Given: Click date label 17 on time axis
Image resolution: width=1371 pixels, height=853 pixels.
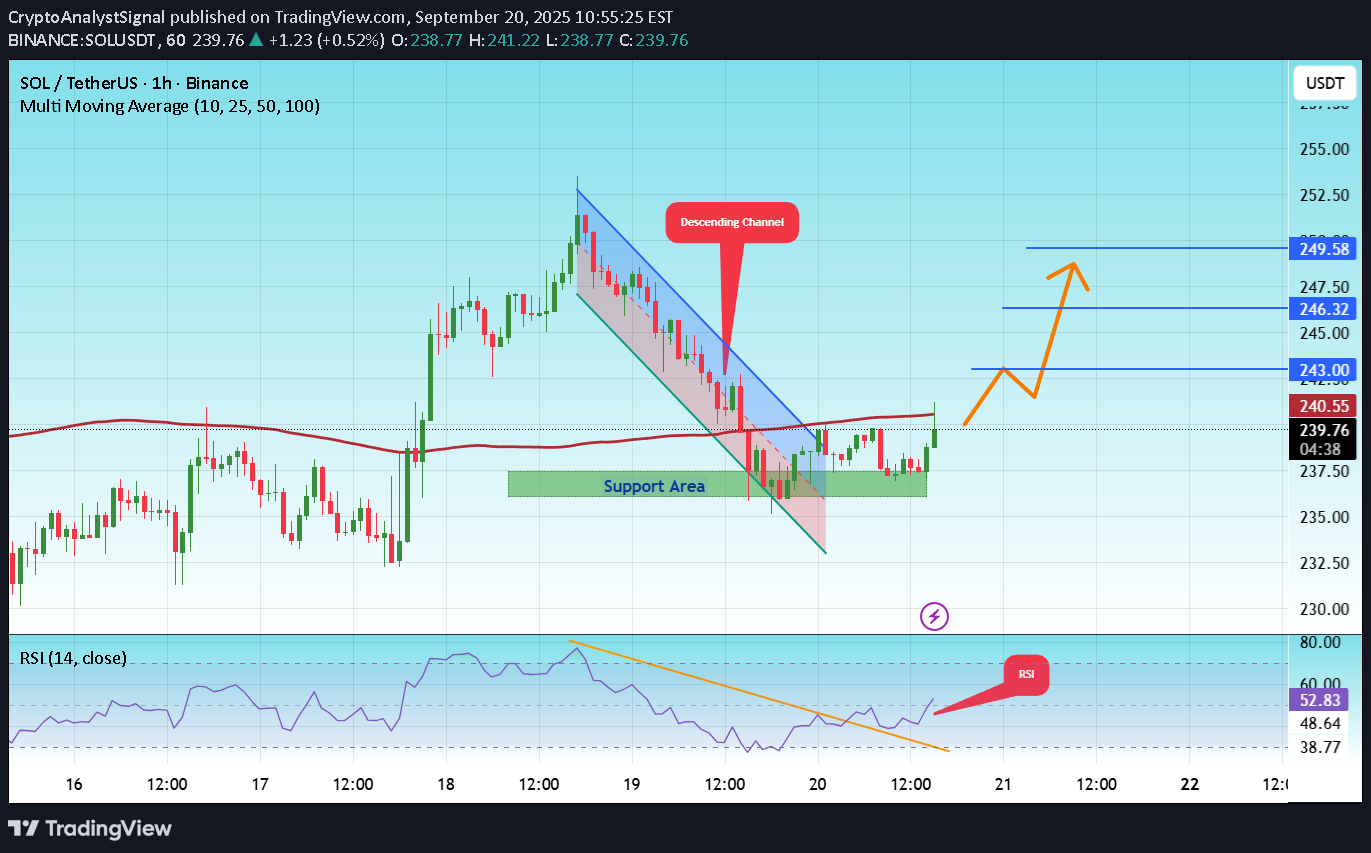Looking at the screenshot, I should click(259, 784).
